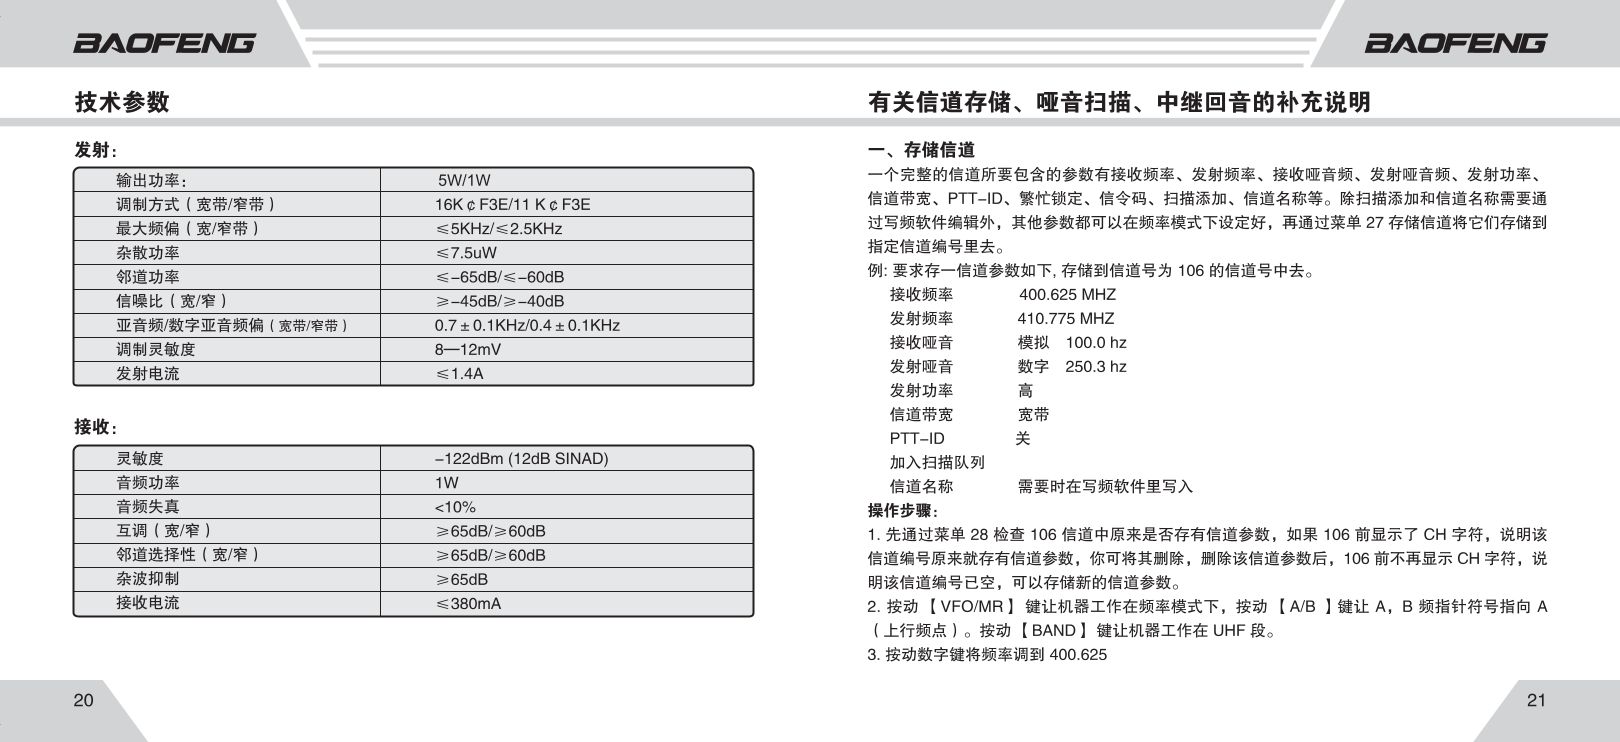Click page number 21 at bottom right

pyautogui.click(x=1536, y=700)
